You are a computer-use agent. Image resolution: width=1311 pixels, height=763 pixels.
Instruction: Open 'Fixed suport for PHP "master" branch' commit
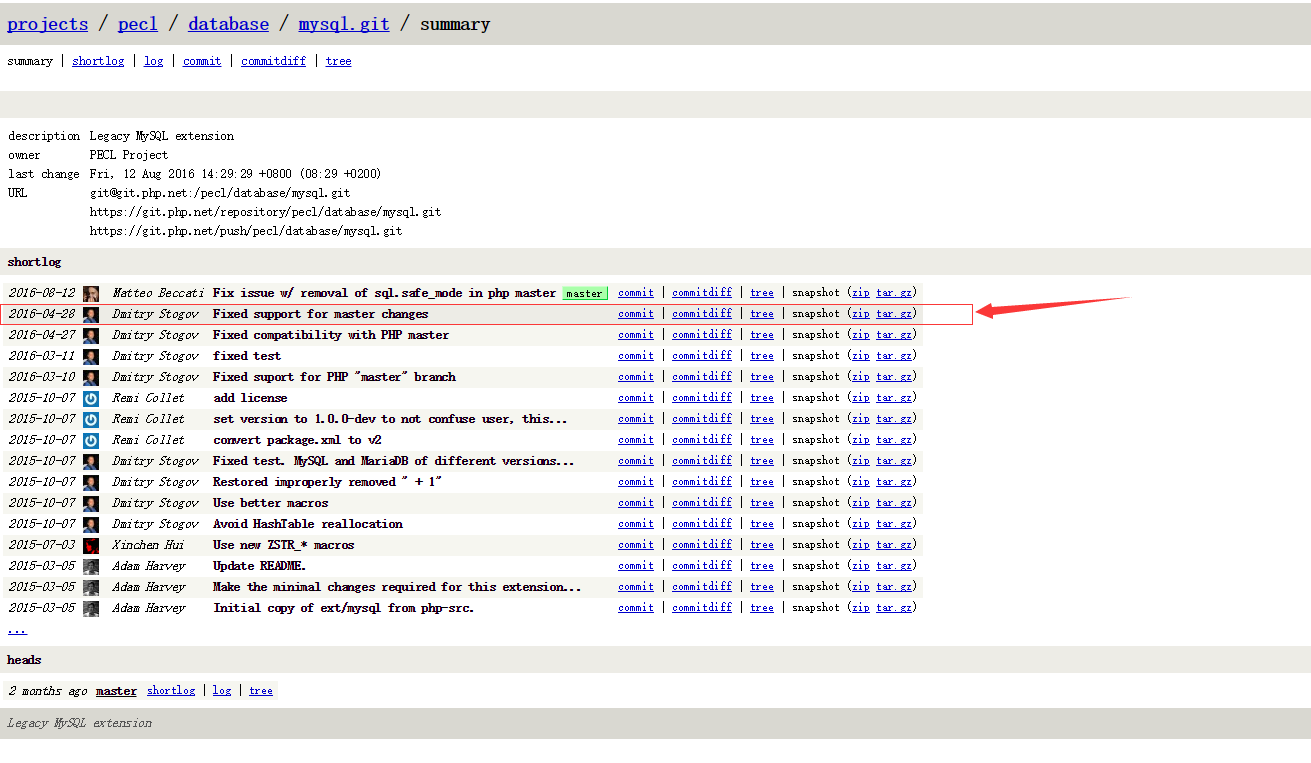tap(334, 377)
